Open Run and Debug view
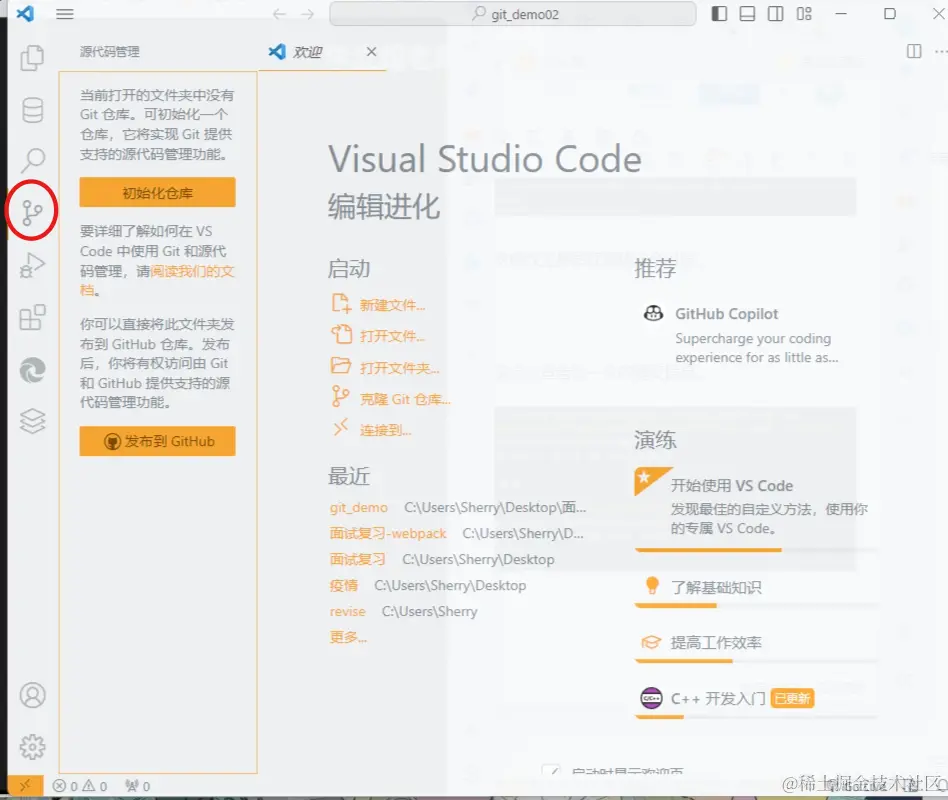Viewport: 948px width, 800px height. (x=32, y=265)
